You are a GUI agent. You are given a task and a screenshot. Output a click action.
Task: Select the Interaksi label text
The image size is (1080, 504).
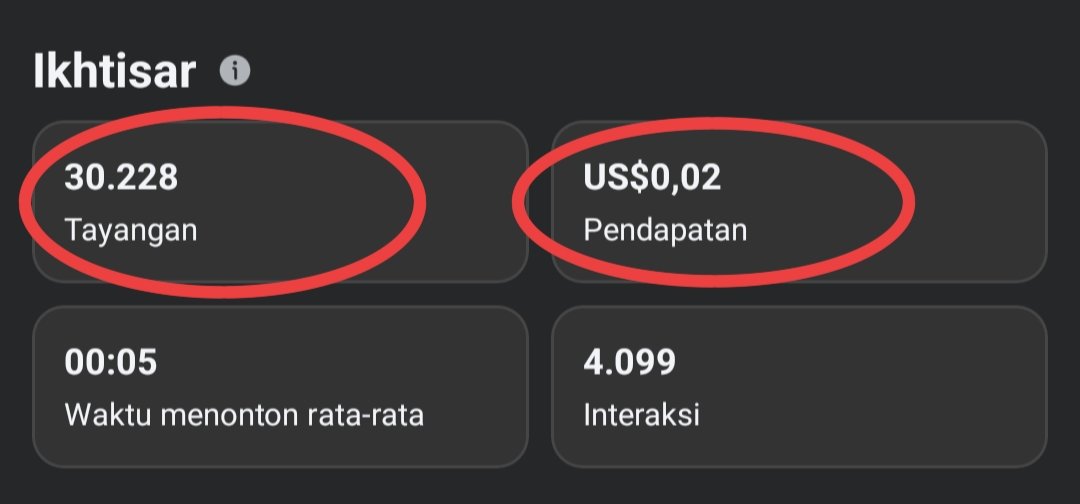[x=641, y=415]
